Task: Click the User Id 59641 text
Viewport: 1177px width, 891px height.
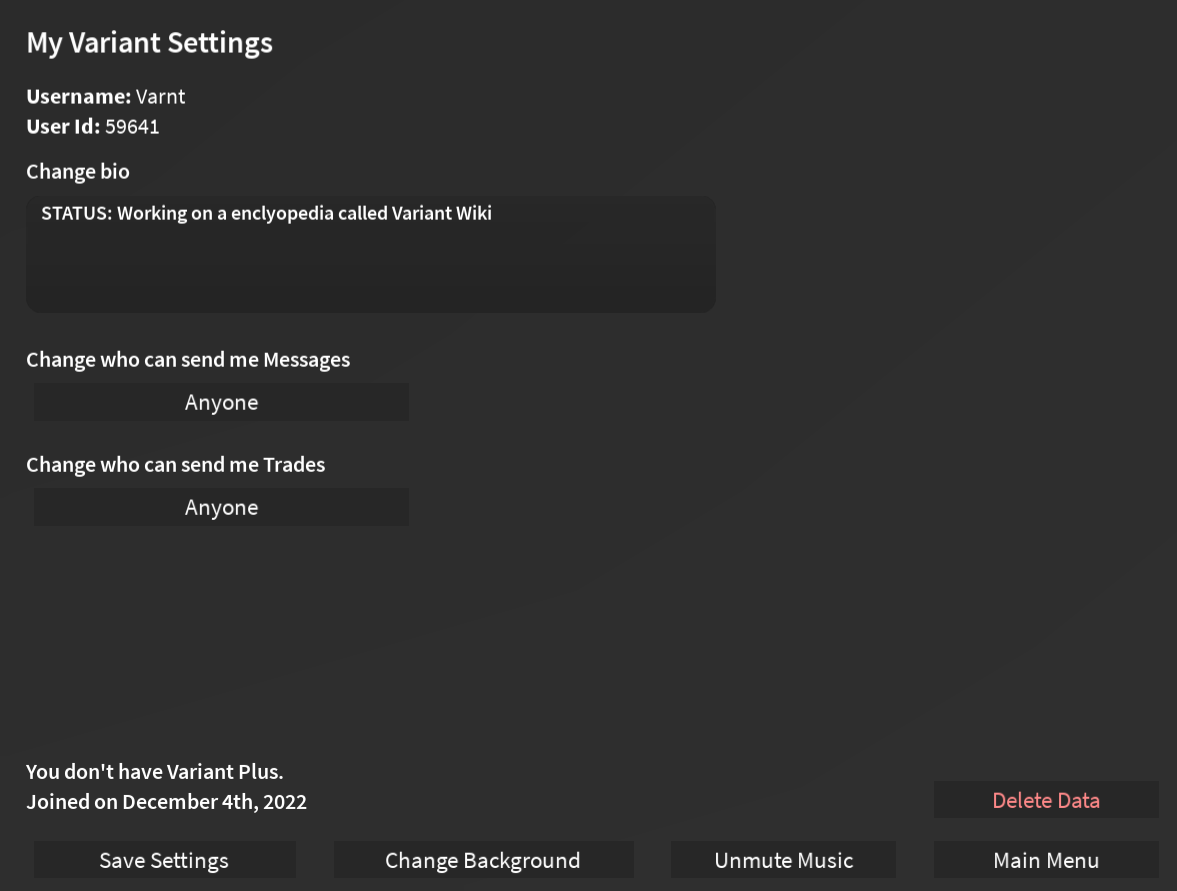Action: click(93, 126)
